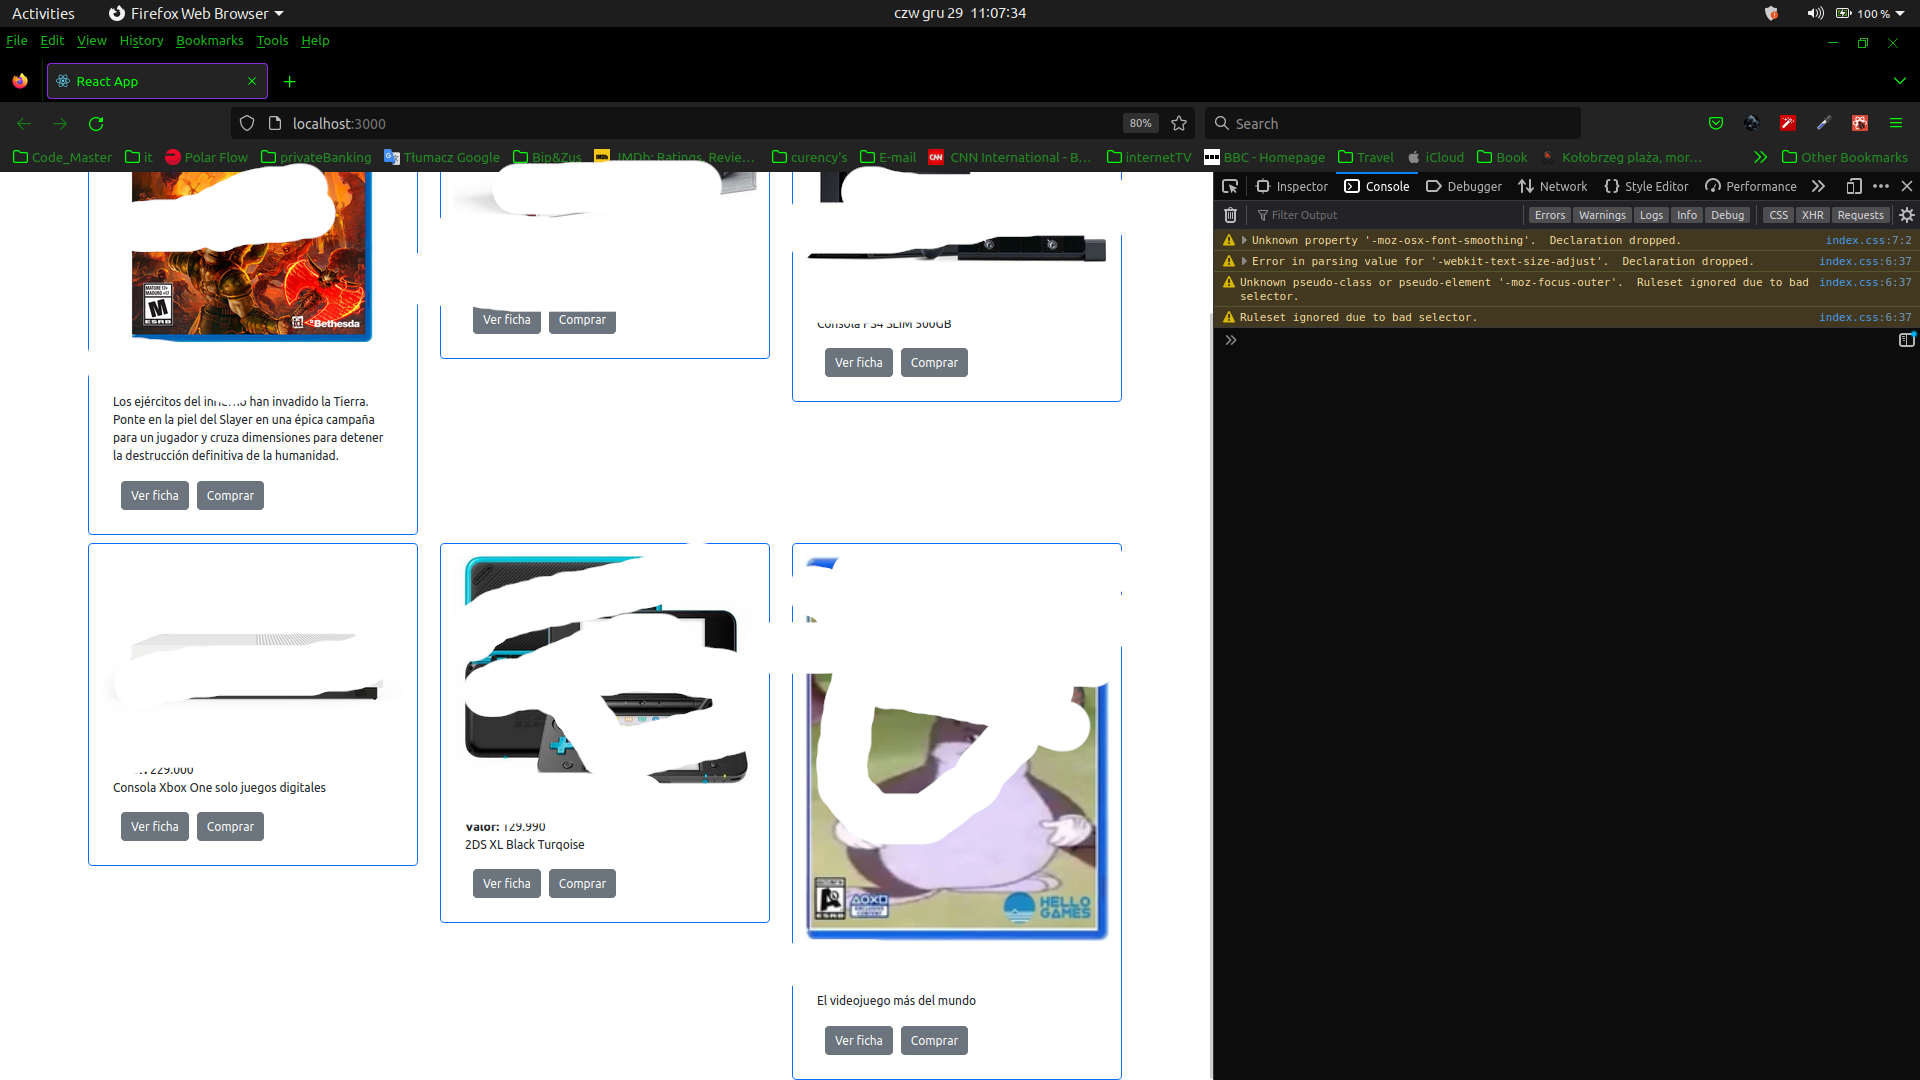
Task: Click Comprar for 2DS XL Black Turquoise
Action: coord(582,882)
